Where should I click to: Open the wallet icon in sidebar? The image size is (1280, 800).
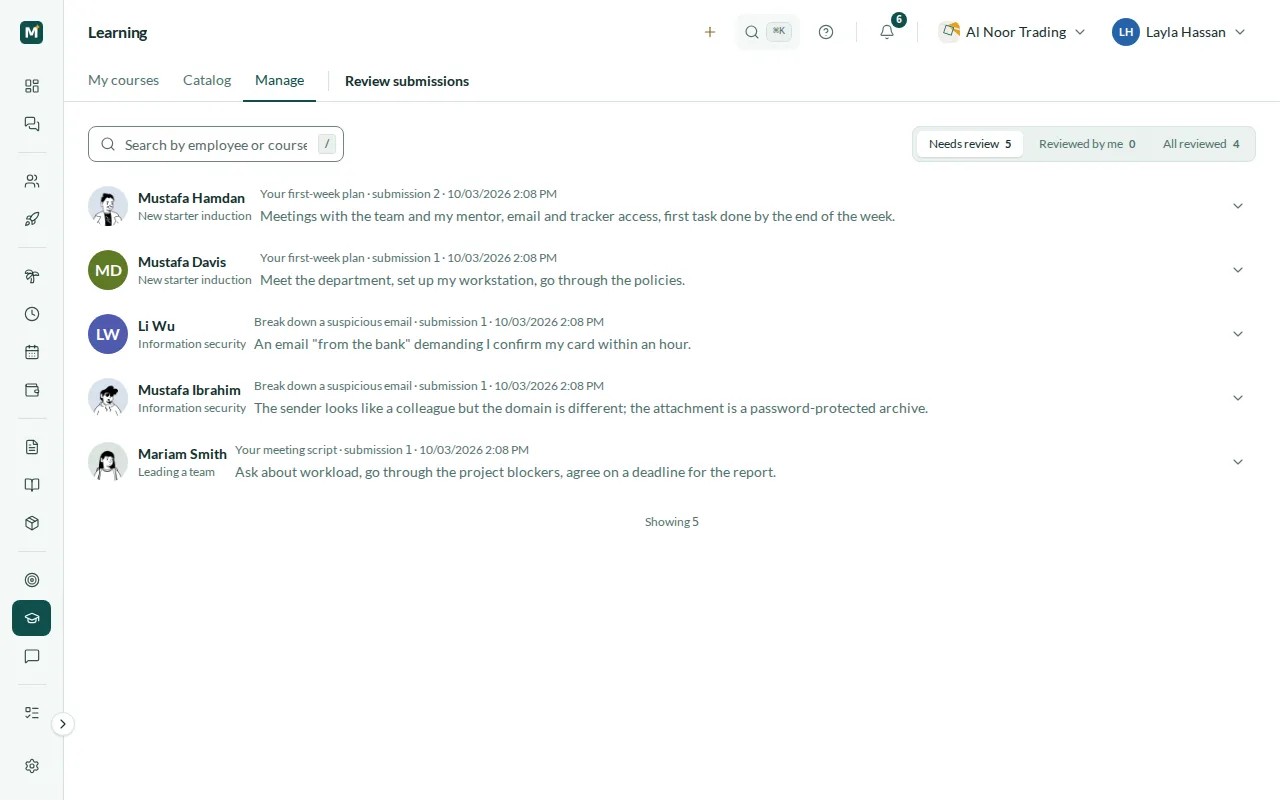click(32, 390)
